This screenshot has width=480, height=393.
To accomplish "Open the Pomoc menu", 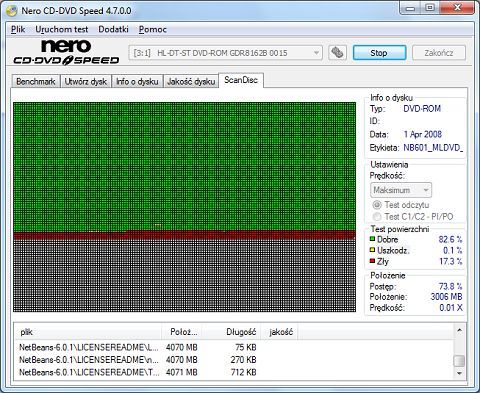I will pos(153,29).
